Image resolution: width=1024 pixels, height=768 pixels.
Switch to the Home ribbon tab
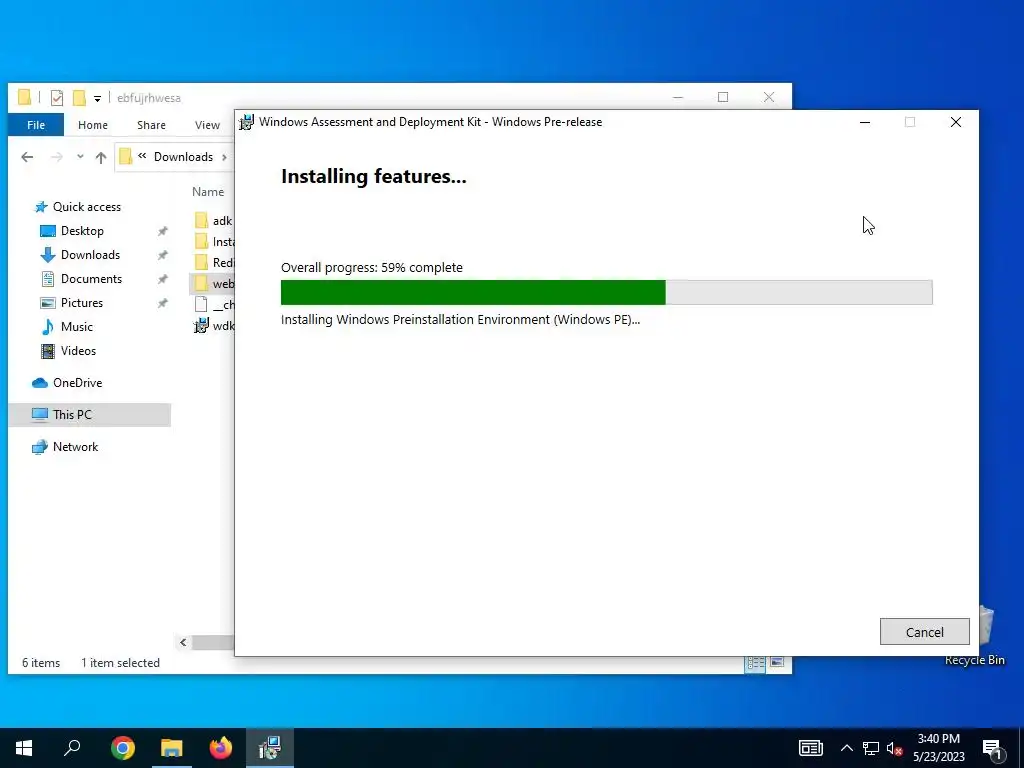tap(93, 125)
